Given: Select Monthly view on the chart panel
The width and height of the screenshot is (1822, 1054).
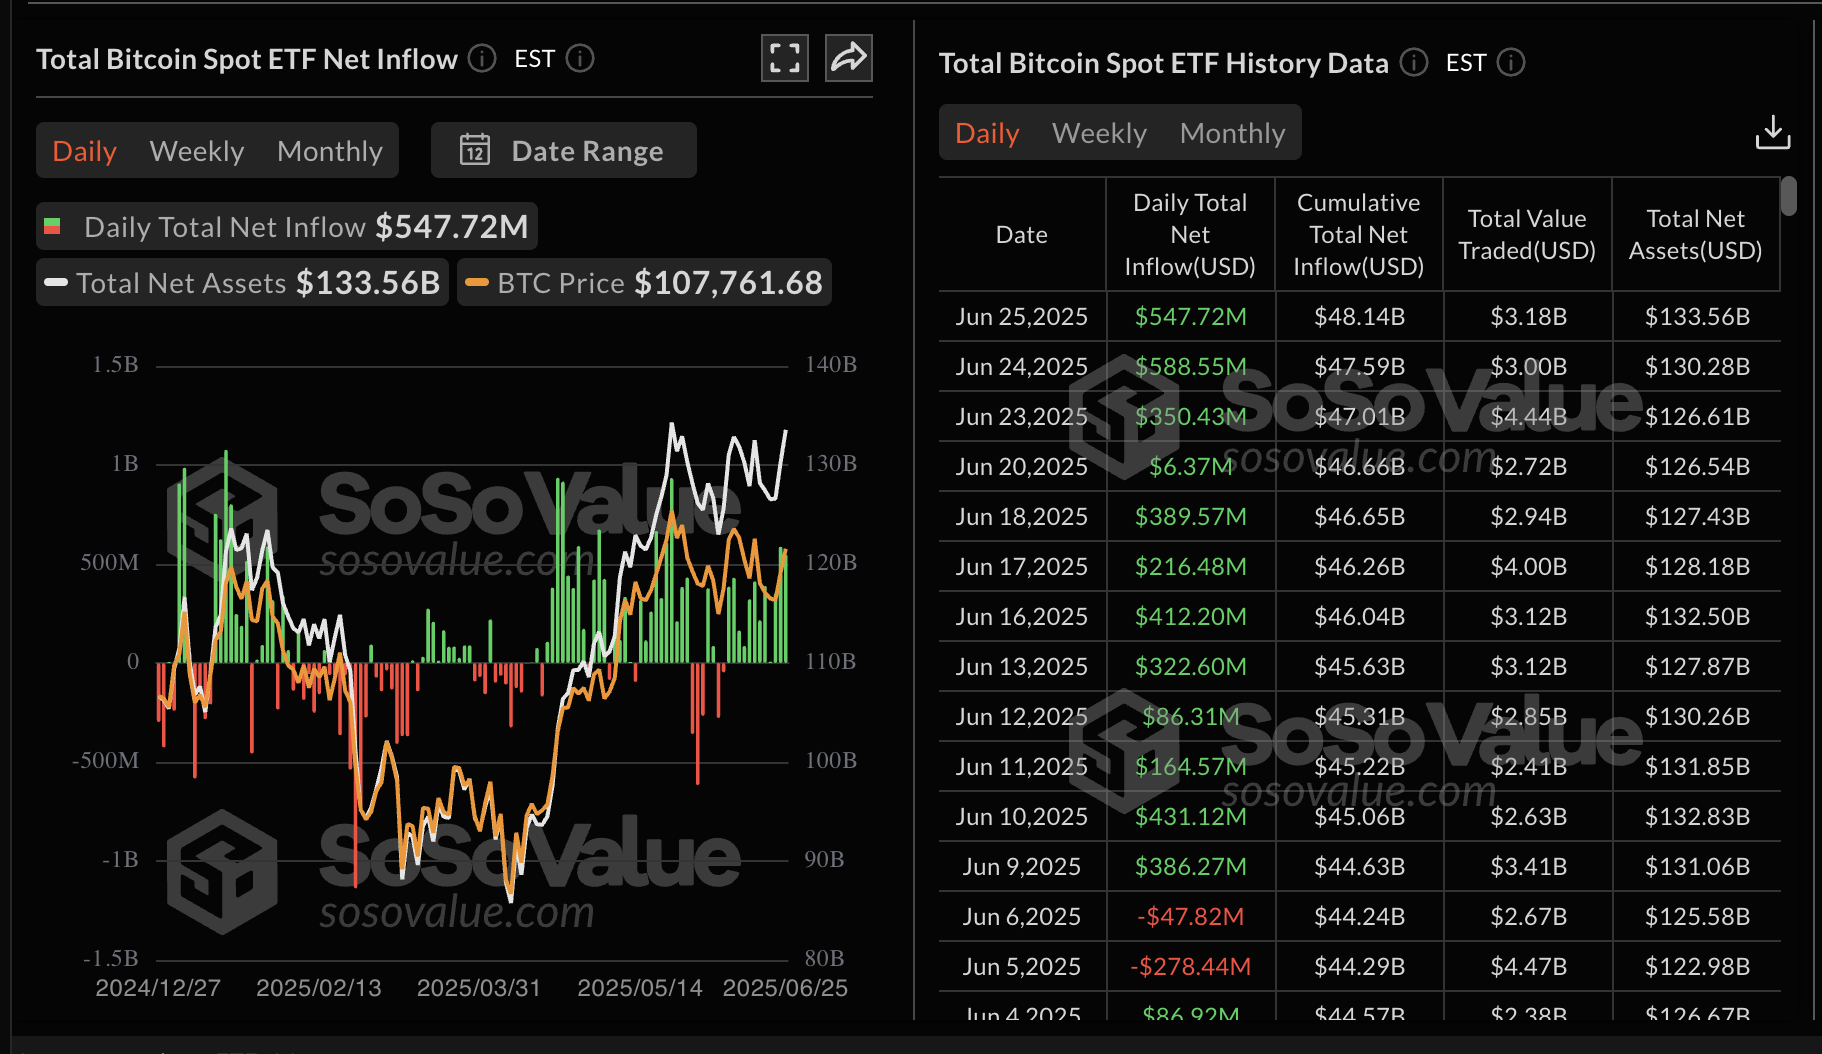Looking at the screenshot, I should coord(330,150).
